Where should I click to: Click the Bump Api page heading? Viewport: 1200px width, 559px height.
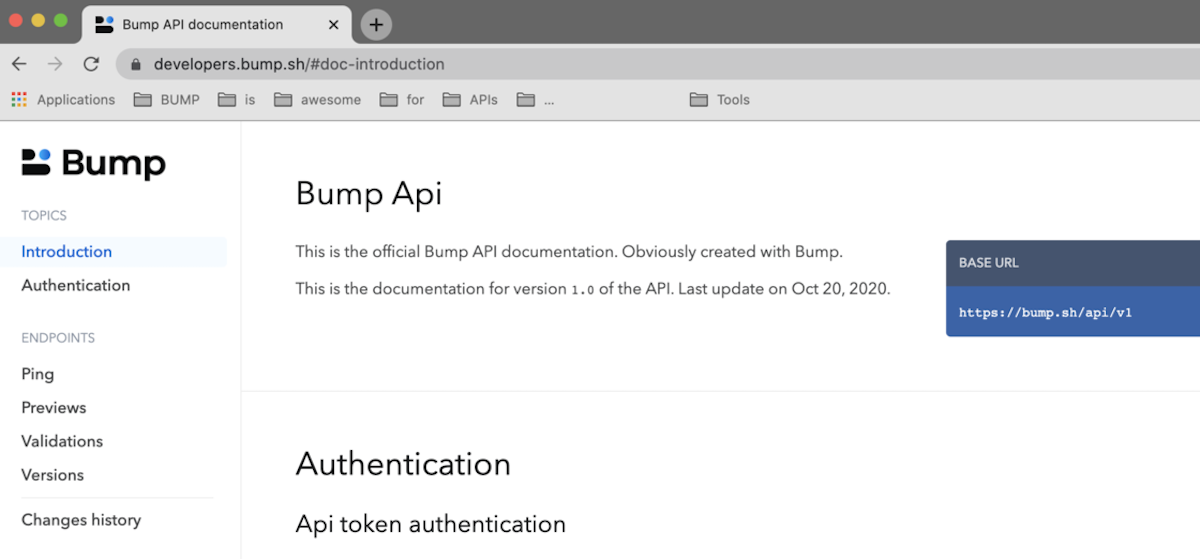tap(369, 193)
